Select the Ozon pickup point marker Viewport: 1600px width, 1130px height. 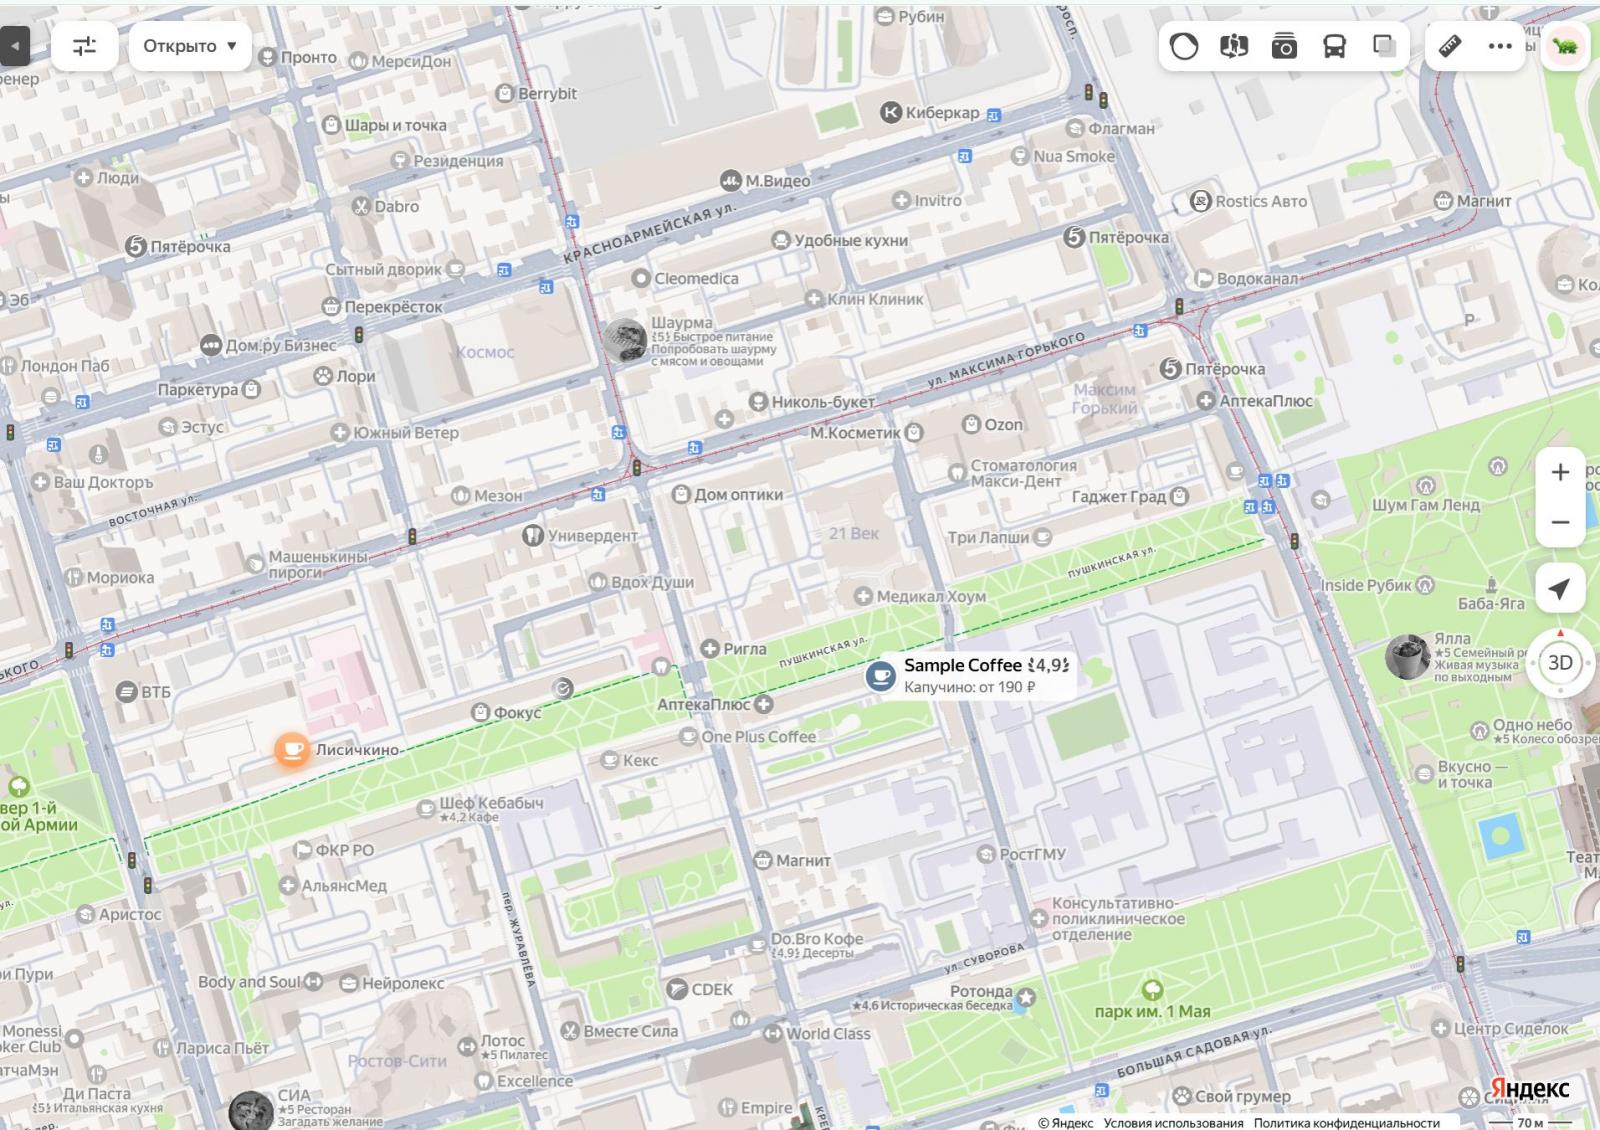click(x=970, y=424)
